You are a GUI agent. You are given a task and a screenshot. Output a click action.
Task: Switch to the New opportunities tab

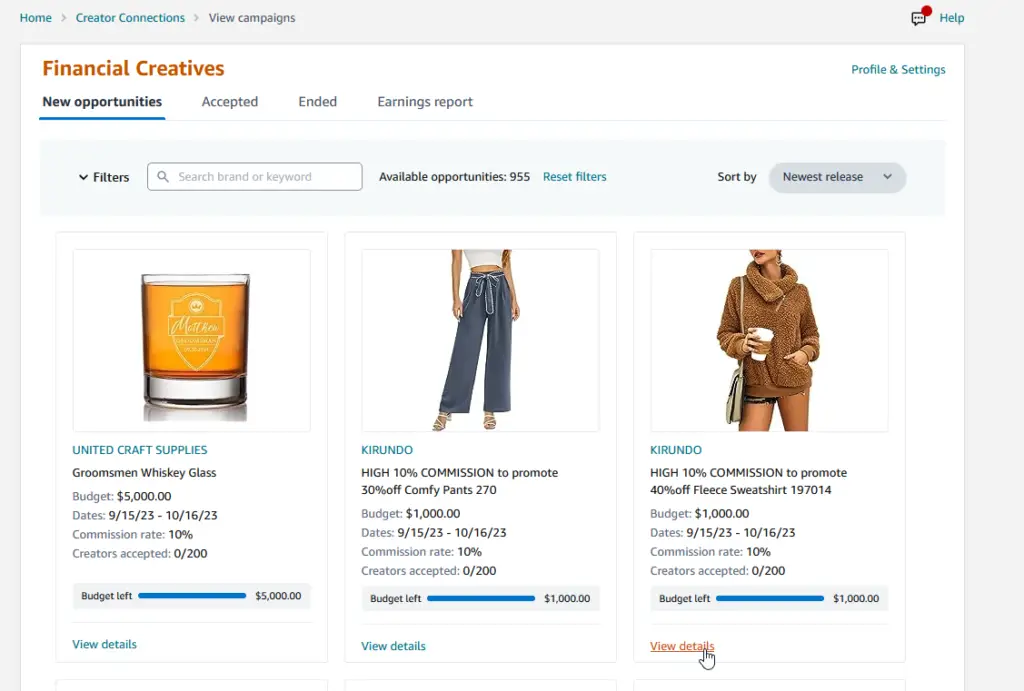102,102
